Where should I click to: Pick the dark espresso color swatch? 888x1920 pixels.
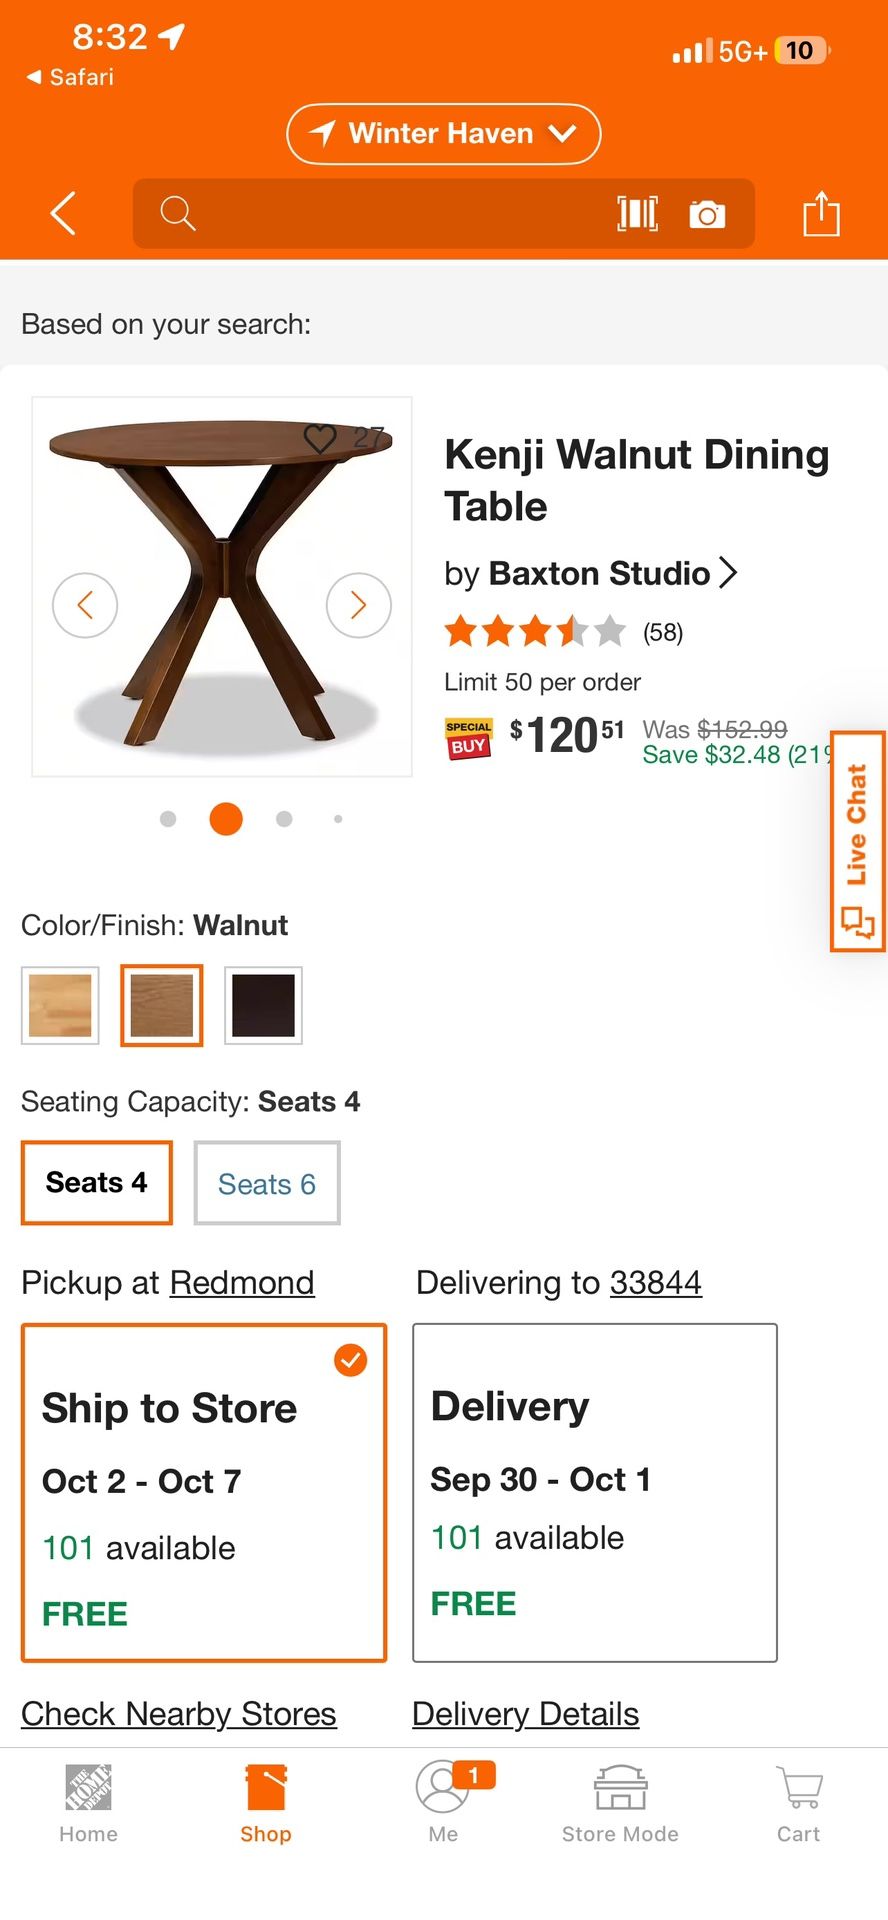coord(263,1005)
